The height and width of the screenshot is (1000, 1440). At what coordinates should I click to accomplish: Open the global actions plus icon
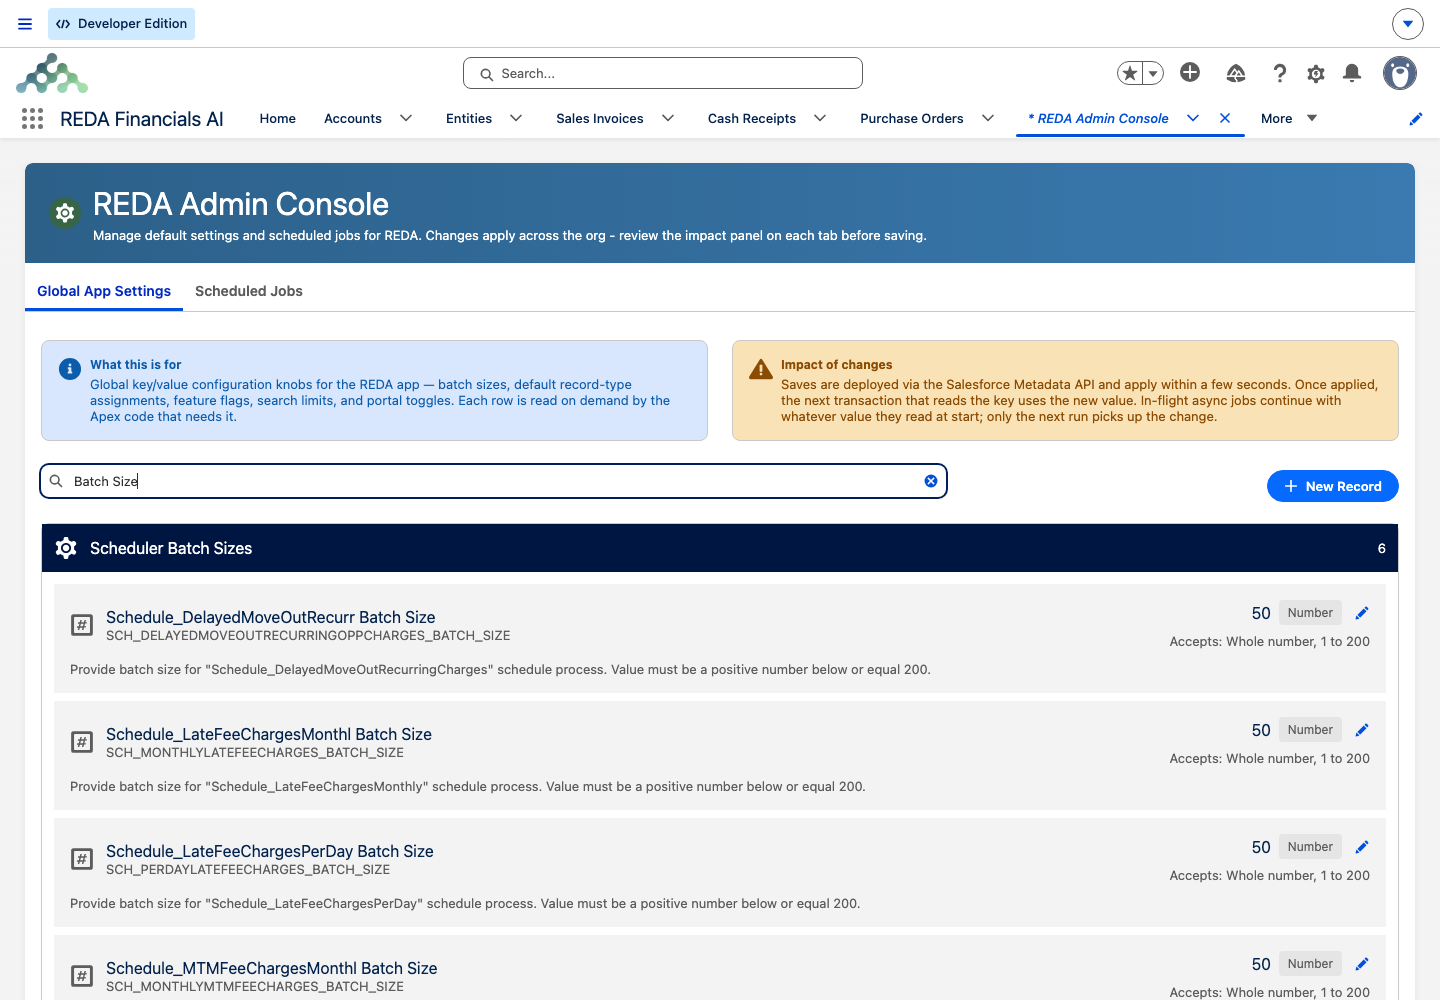[x=1190, y=72]
